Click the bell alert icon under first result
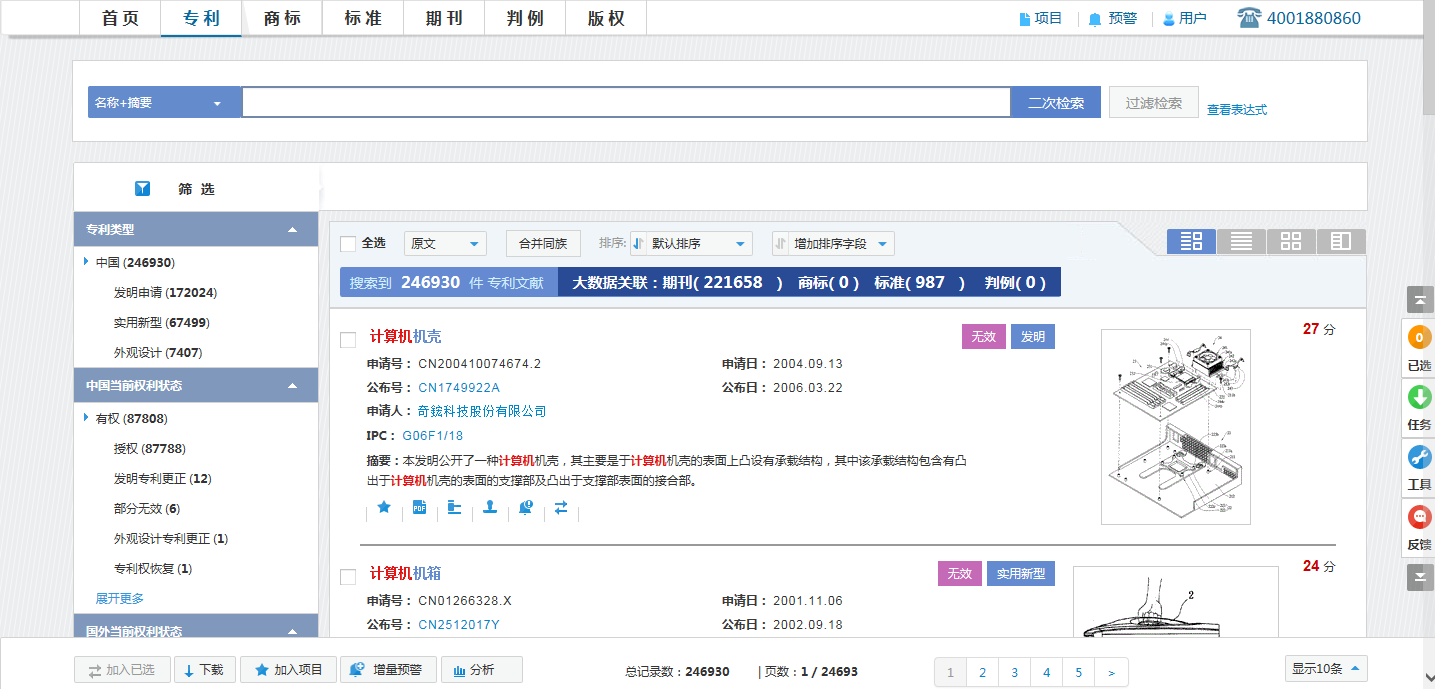The image size is (1435, 689). (526, 508)
